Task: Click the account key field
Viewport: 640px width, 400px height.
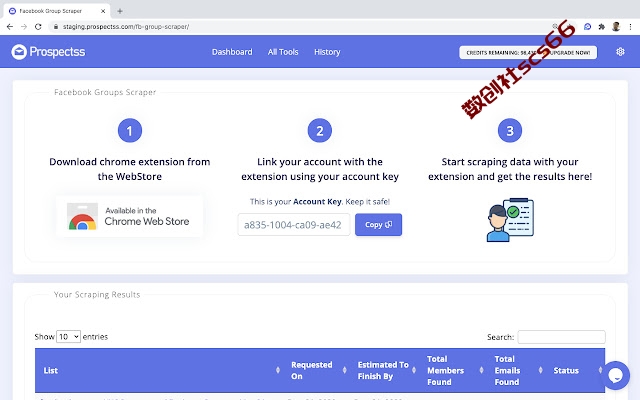Action: (294, 224)
